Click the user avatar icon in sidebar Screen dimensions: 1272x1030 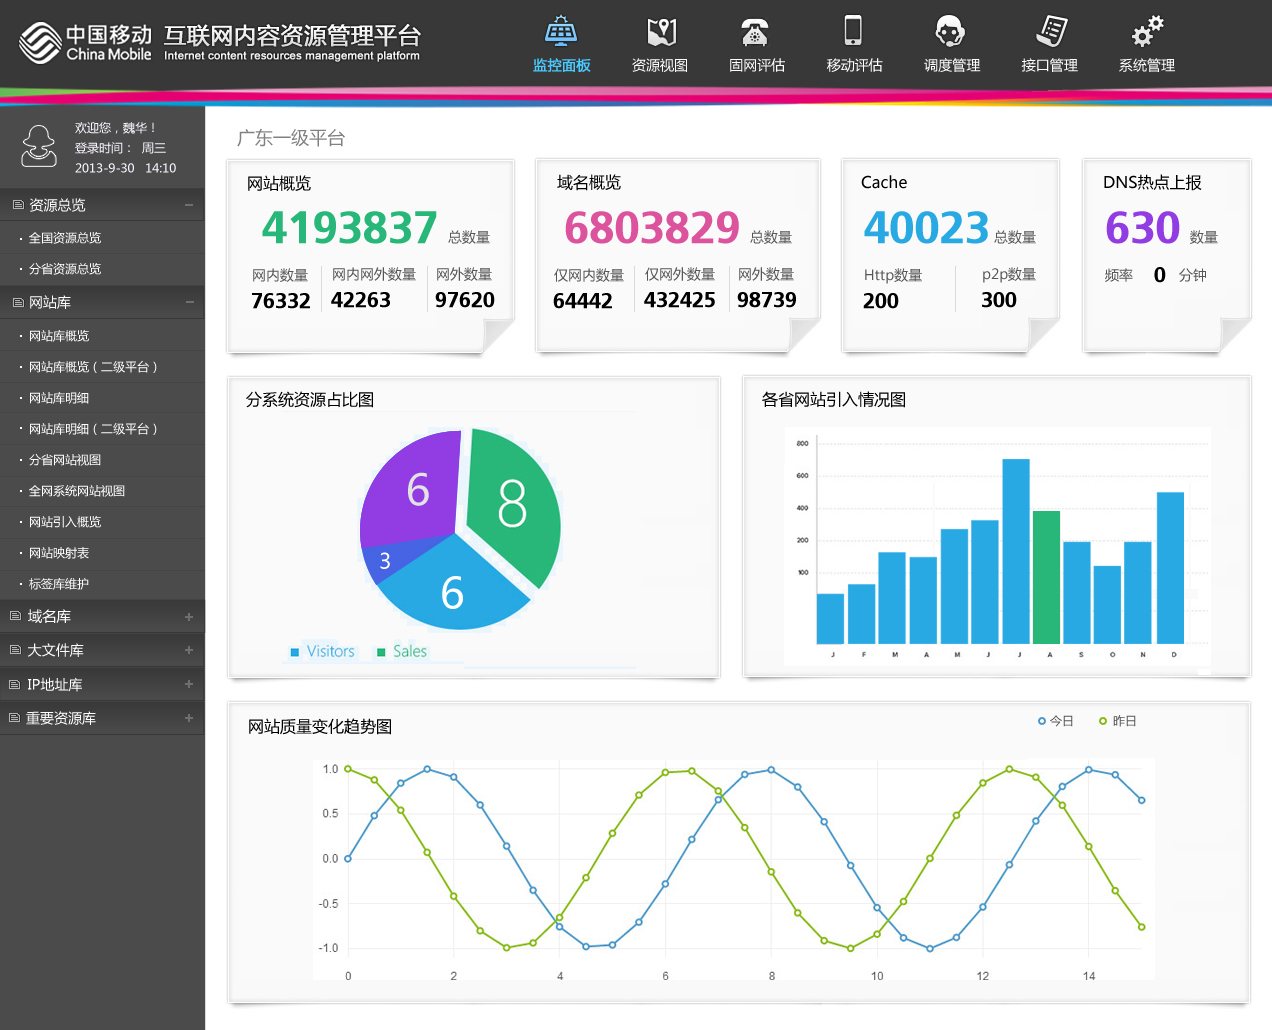39,147
